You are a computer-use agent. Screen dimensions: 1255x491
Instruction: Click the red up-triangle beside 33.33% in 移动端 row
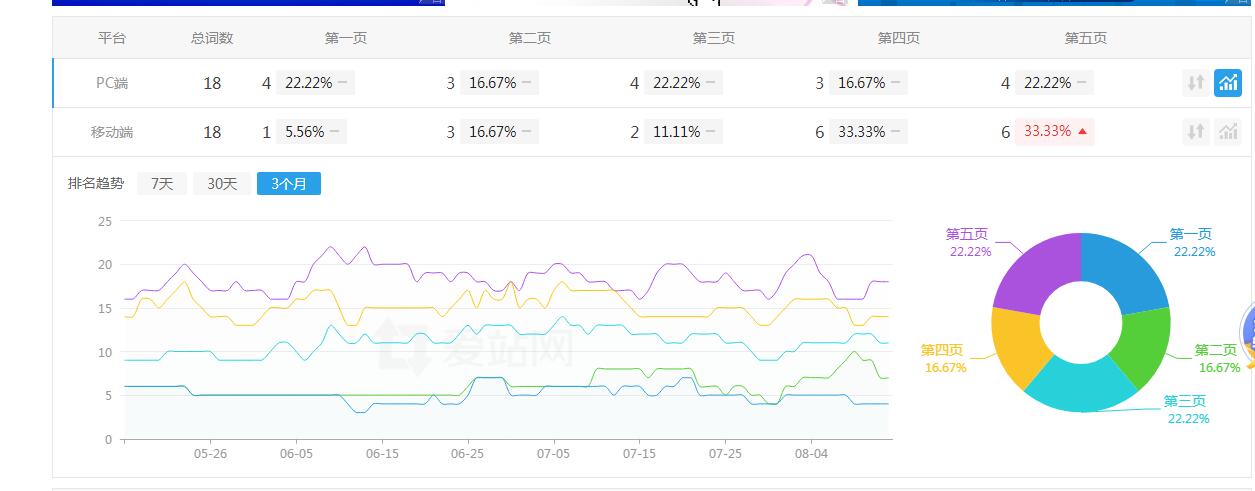coord(1081,132)
